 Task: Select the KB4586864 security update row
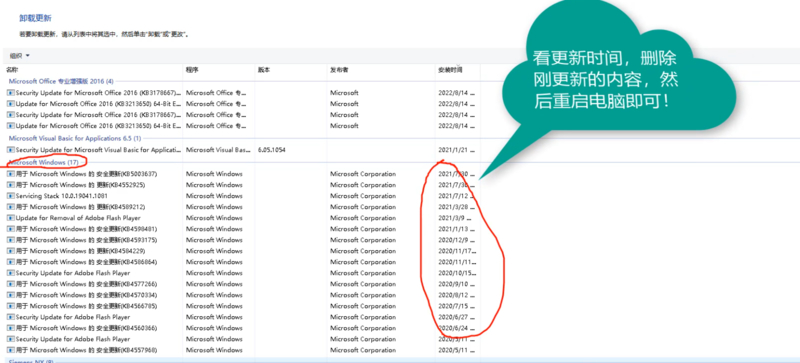(242, 262)
